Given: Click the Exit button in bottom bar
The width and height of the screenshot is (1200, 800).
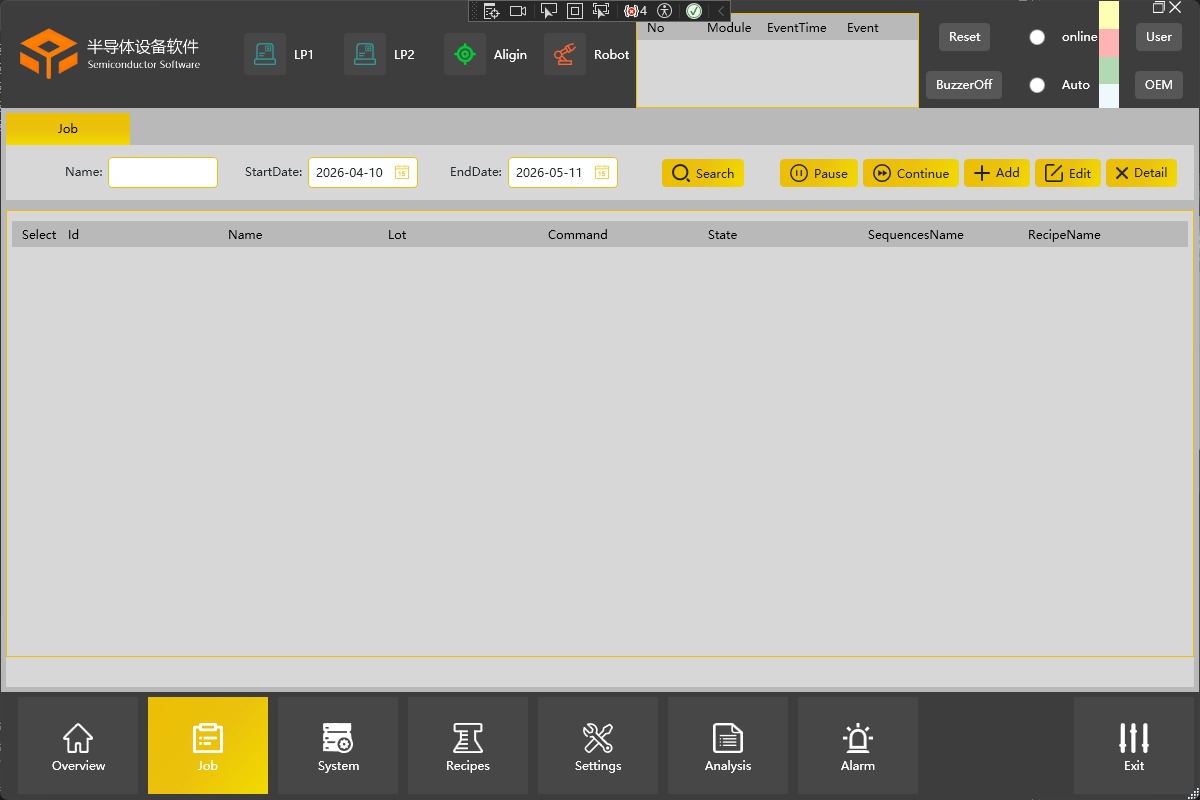Looking at the screenshot, I should tap(1134, 746).
